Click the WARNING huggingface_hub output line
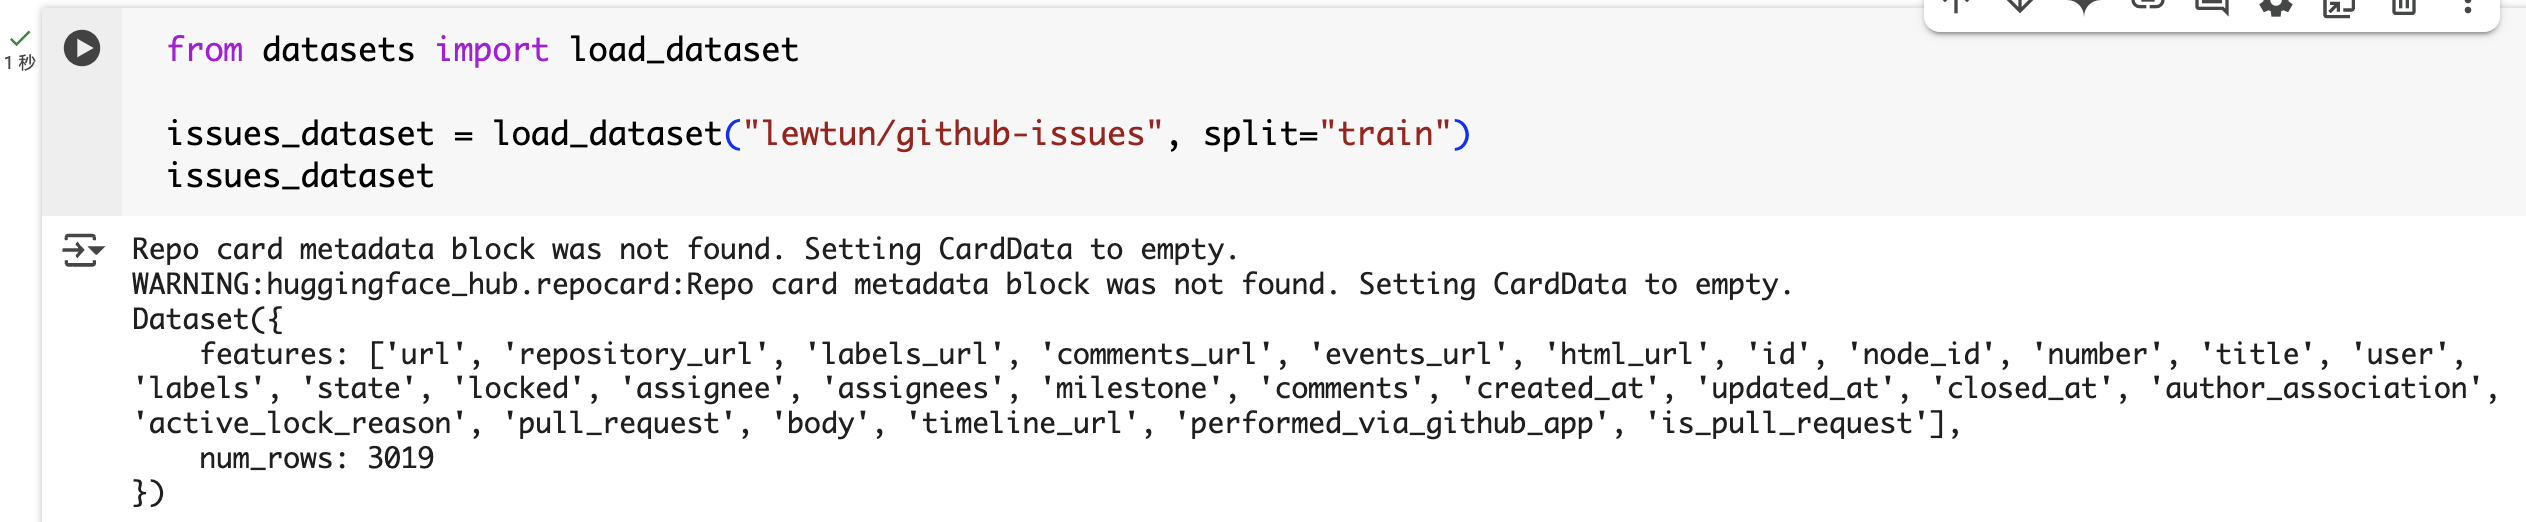The image size is (2526, 522). pyautogui.click(x=962, y=285)
